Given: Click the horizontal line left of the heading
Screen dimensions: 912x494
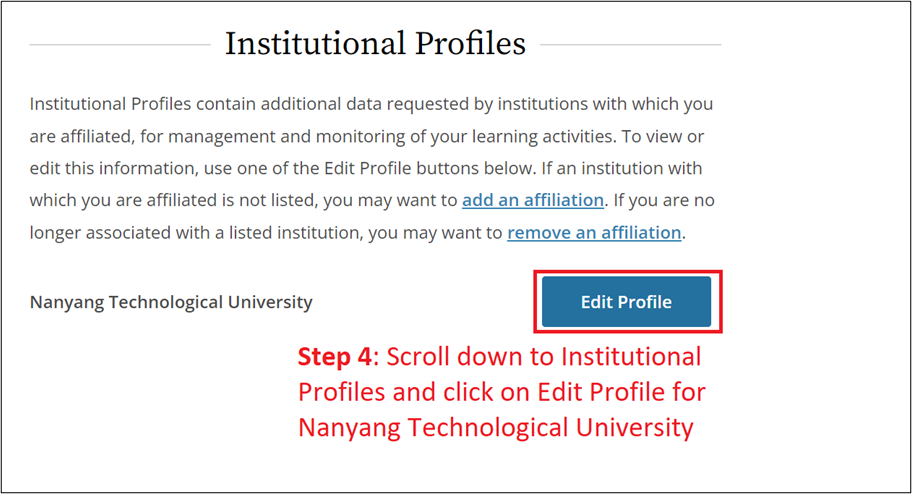Looking at the screenshot, I should point(120,44).
